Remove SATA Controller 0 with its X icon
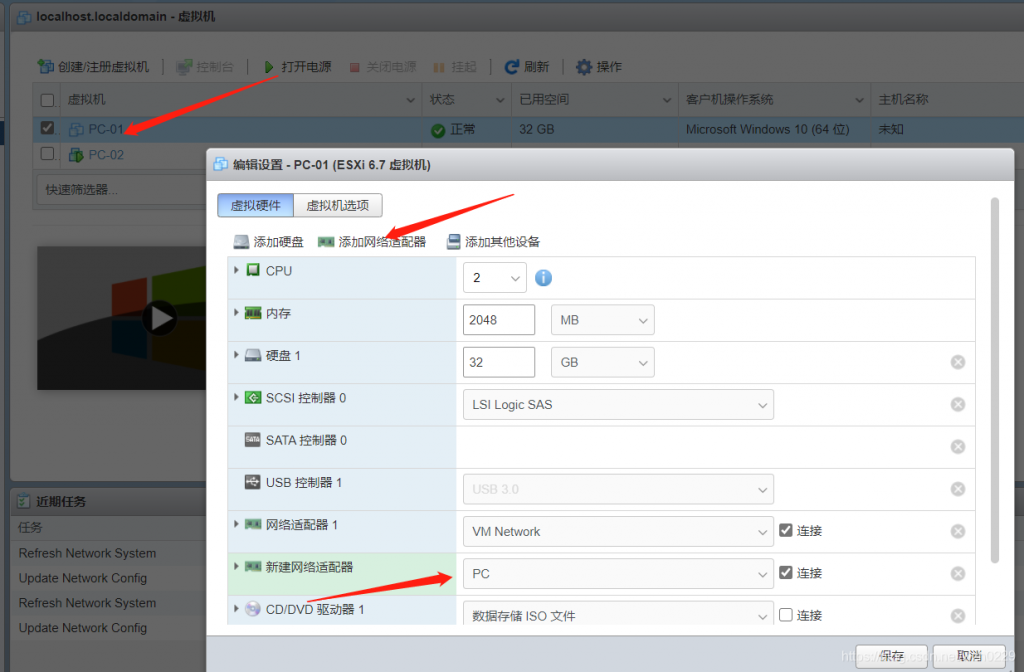Viewport: 1024px width, 672px height. pos(958,447)
